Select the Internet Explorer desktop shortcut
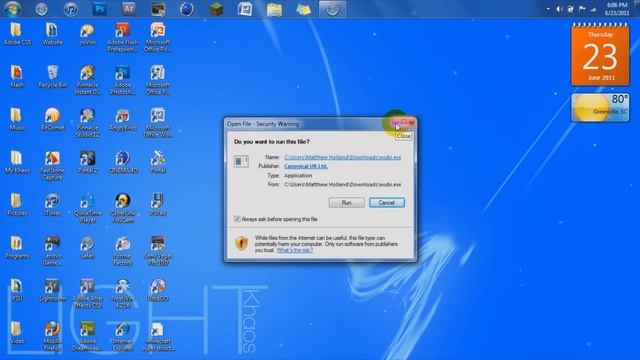Viewport: 640px width, 360px height. click(x=122, y=336)
